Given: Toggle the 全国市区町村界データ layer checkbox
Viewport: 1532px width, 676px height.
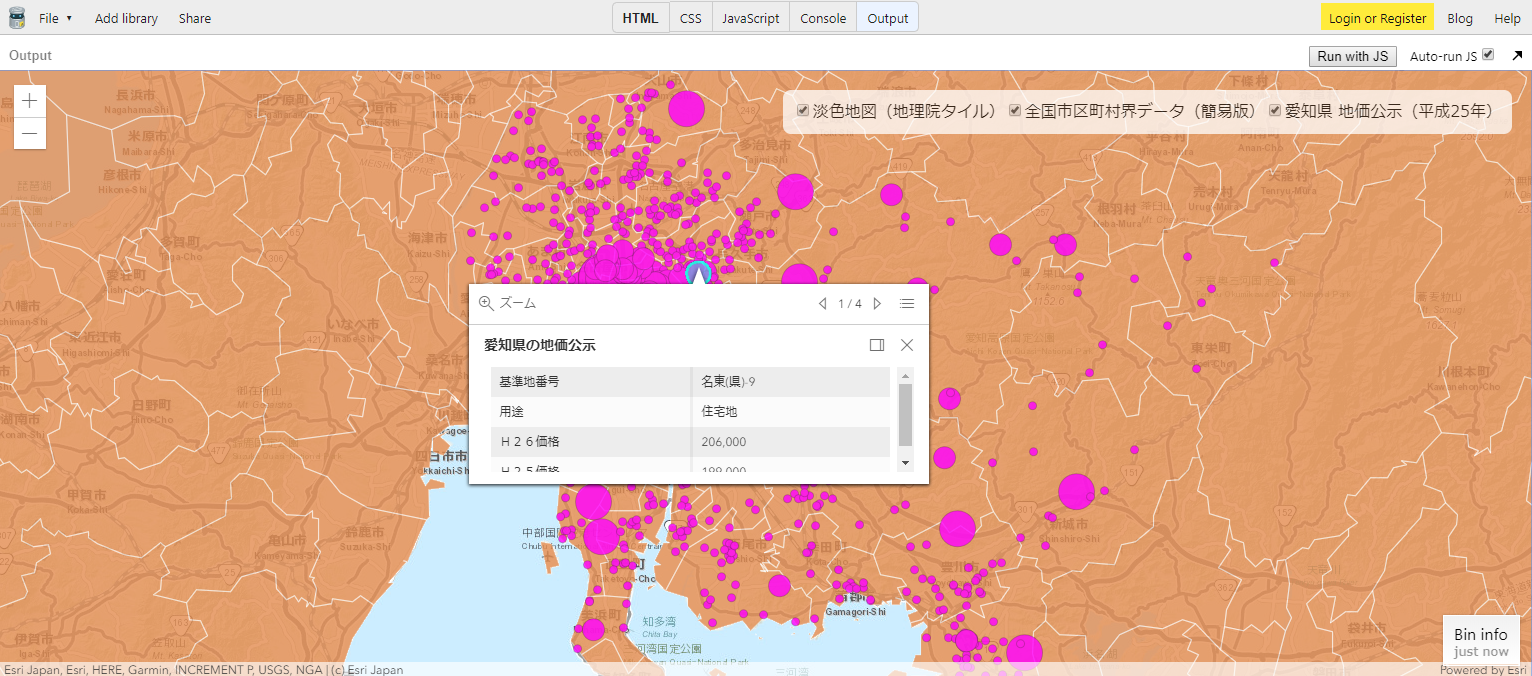Looking at the screenshot, I should [1015, 110].
